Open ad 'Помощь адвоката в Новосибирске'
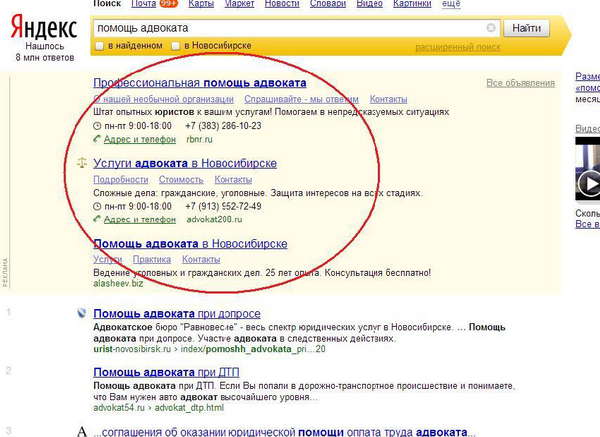600x437 pixels. 190,243
